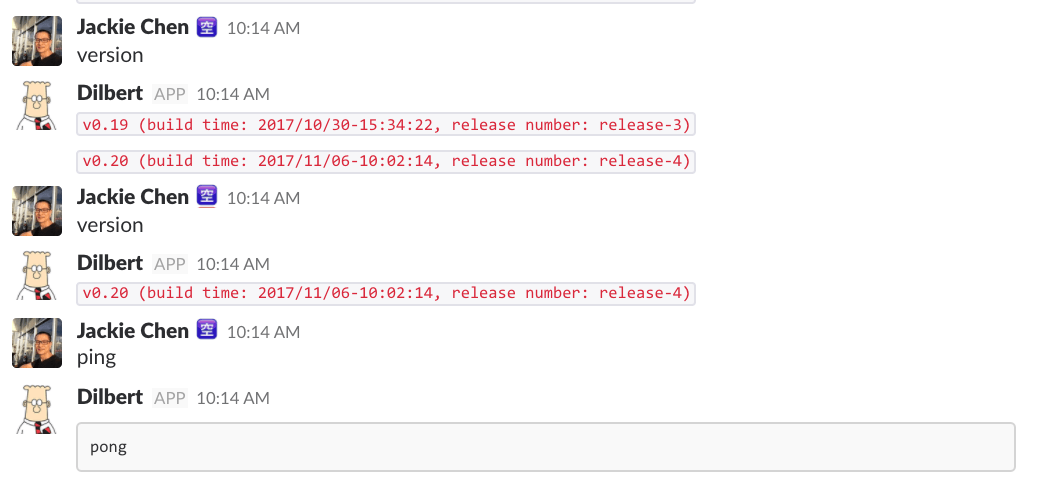Click the v0.19 release-3 code block

pos(386,125)
